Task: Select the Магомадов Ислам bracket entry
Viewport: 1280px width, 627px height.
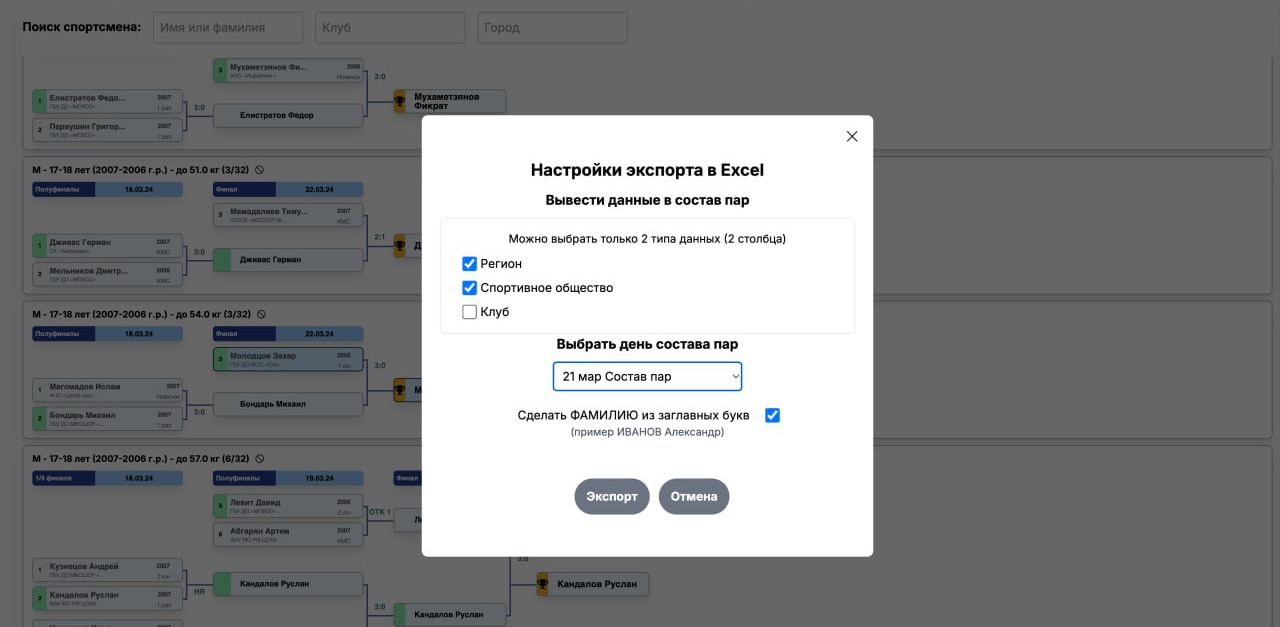Action: pyautogui.click(x=108, y=389)
